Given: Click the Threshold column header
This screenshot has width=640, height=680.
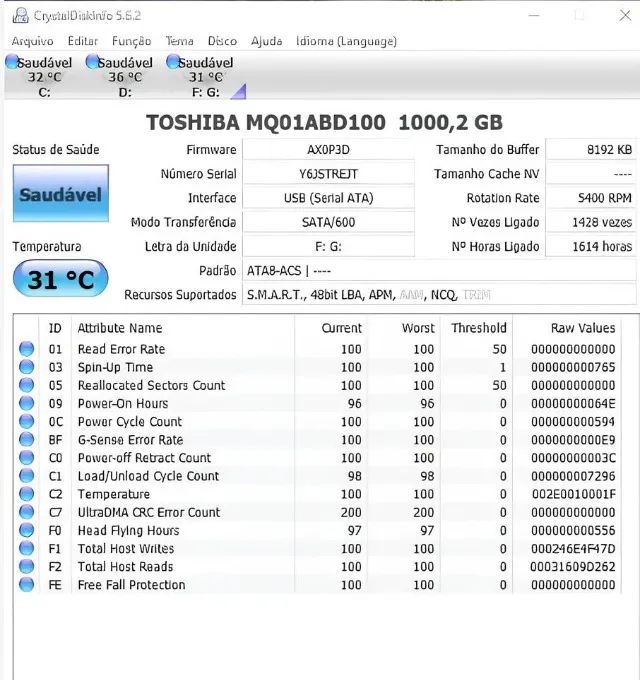Looking at the screenshot, I should [479, 328].
